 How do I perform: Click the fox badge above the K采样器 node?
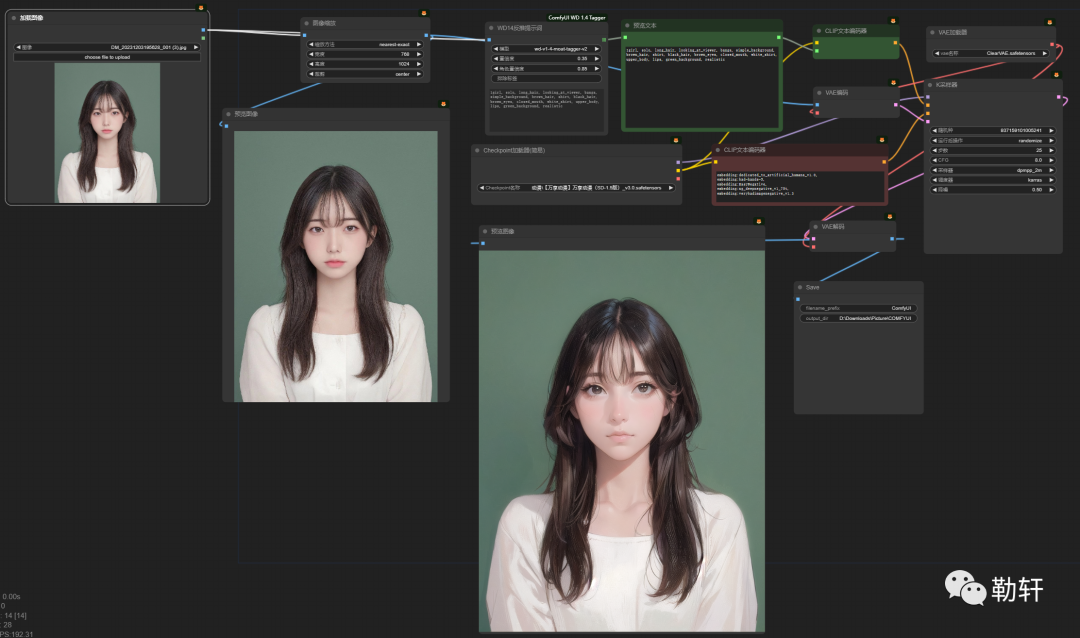pyautogui.click(x=1057, y=75)
